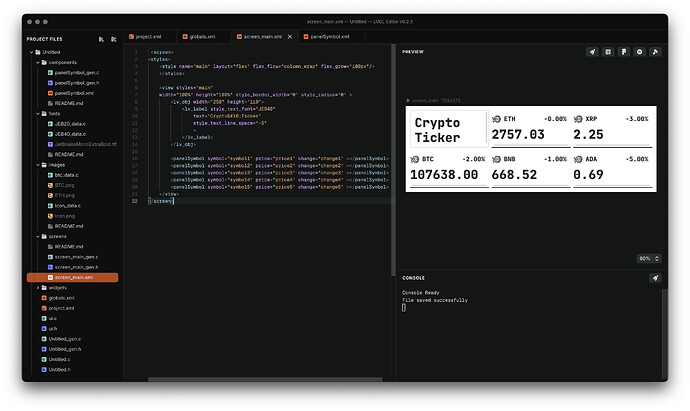Click the rocket icon in Console header
This screenshot has height=411, width=690.
coord(655,278)
